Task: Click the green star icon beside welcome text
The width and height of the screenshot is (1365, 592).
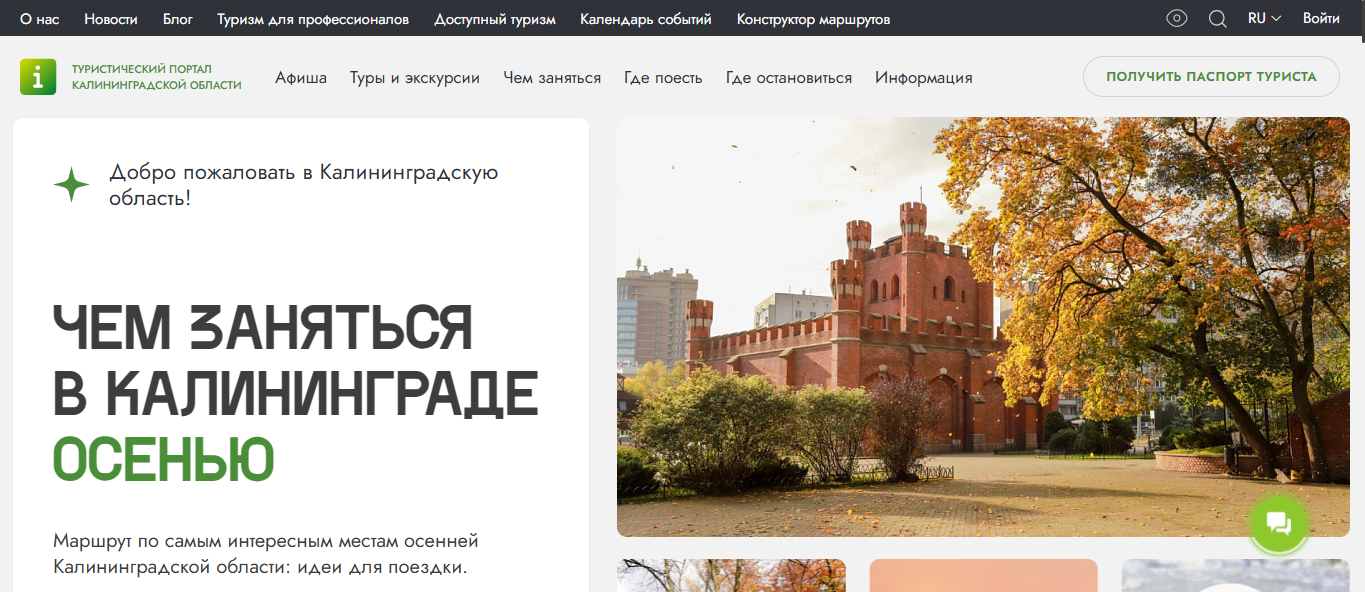Action: (x=71, y=185)
